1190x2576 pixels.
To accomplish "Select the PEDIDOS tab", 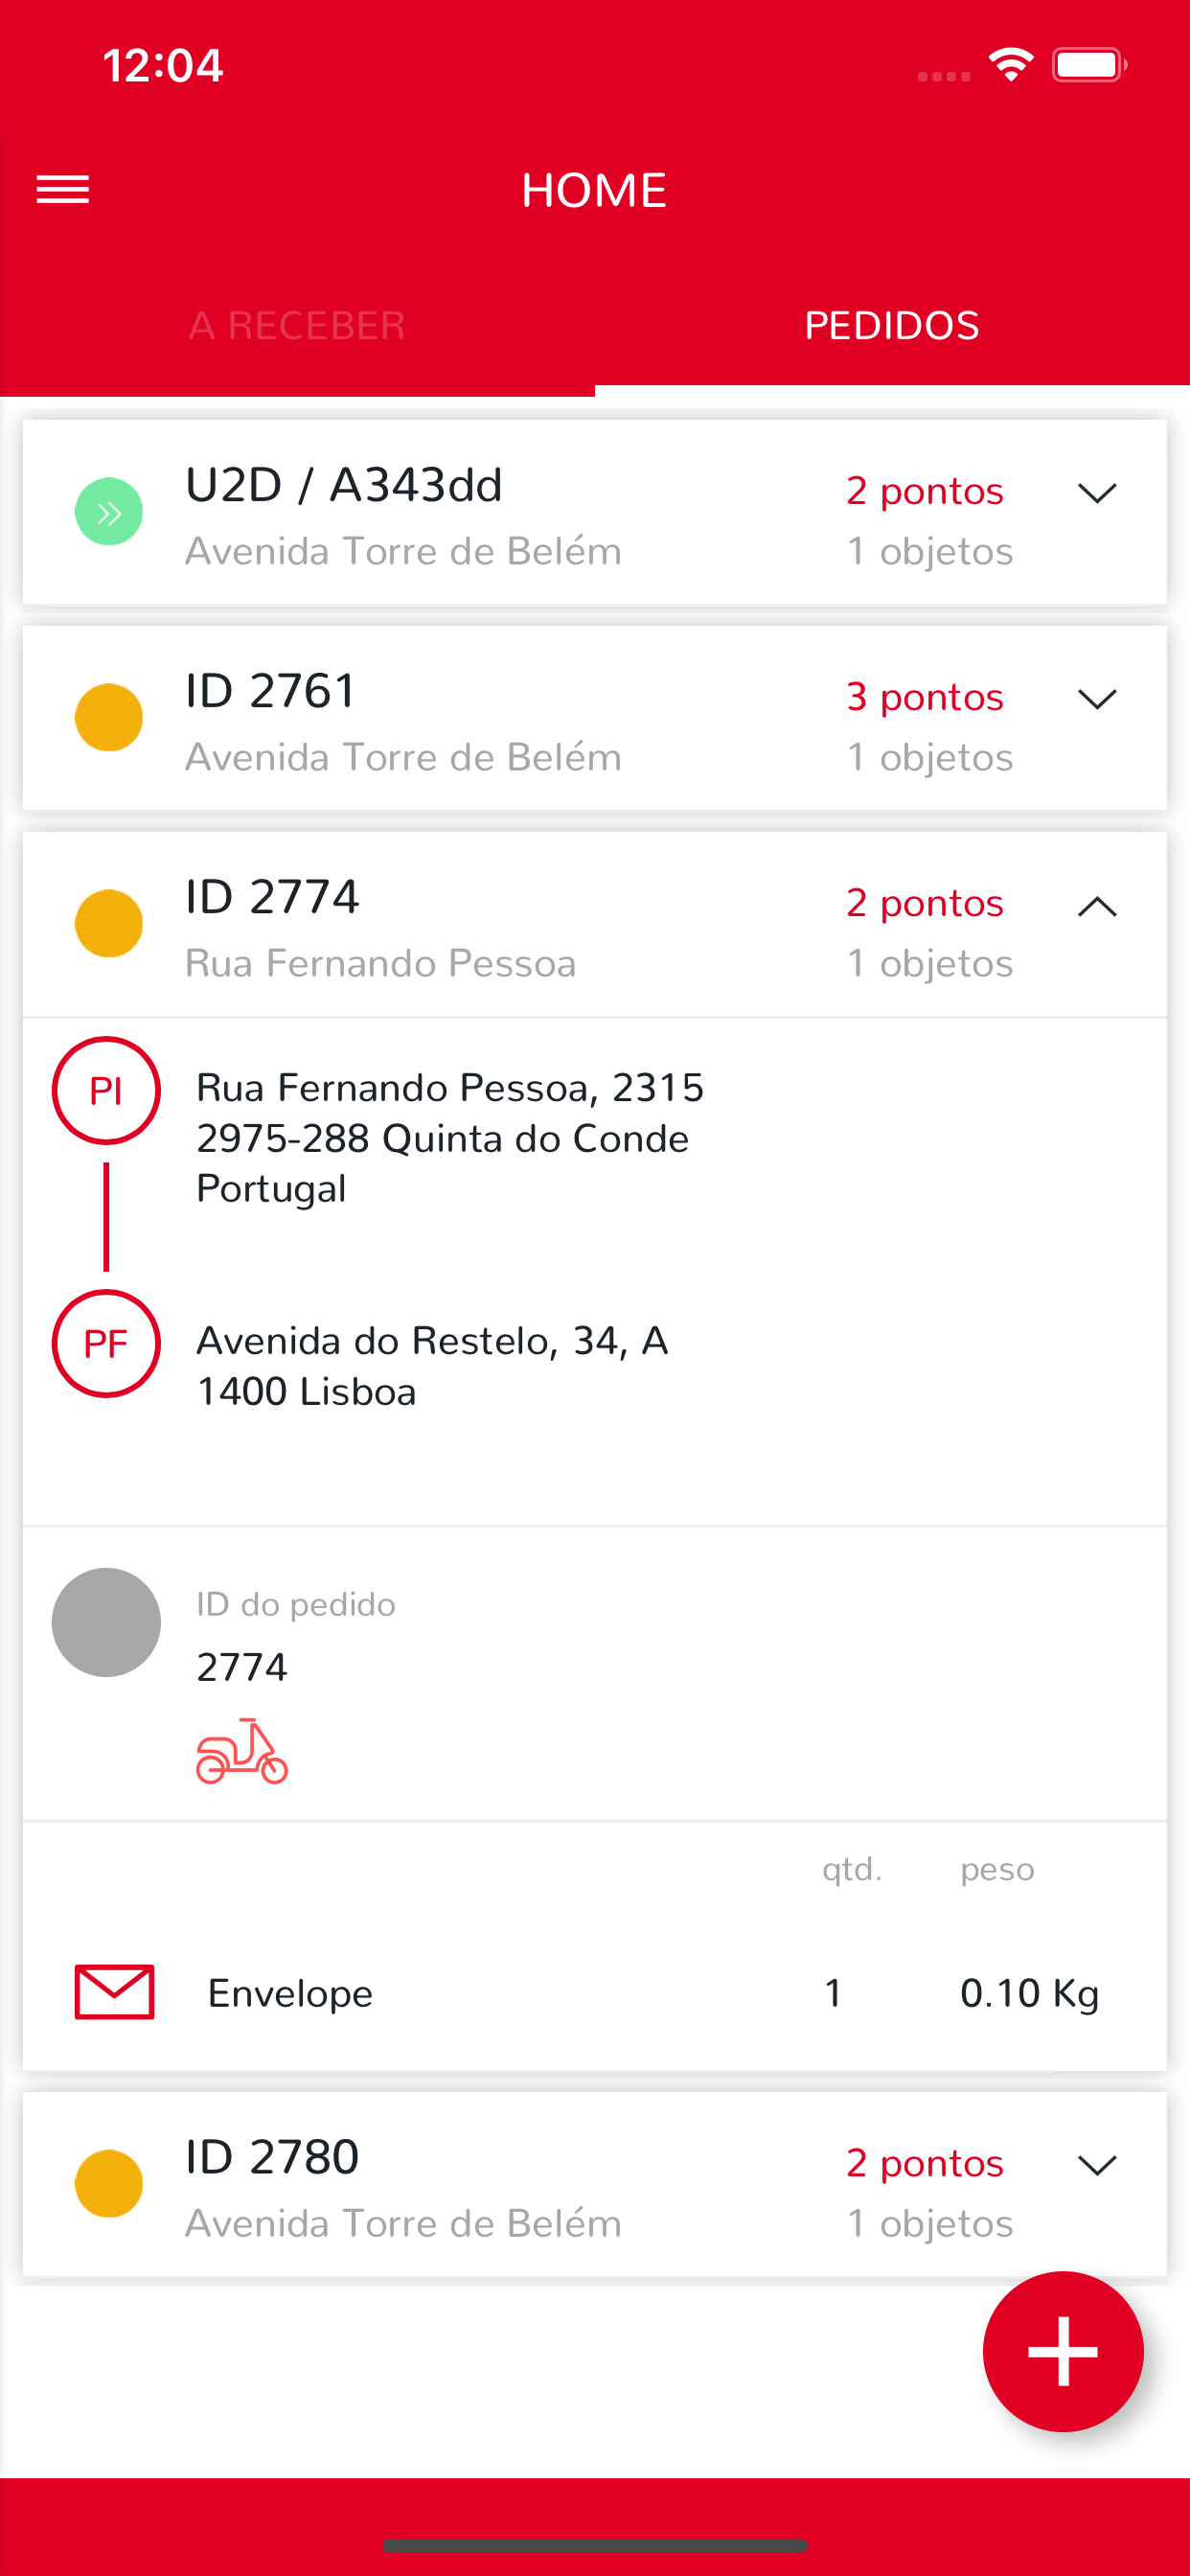I will [892, 326].
